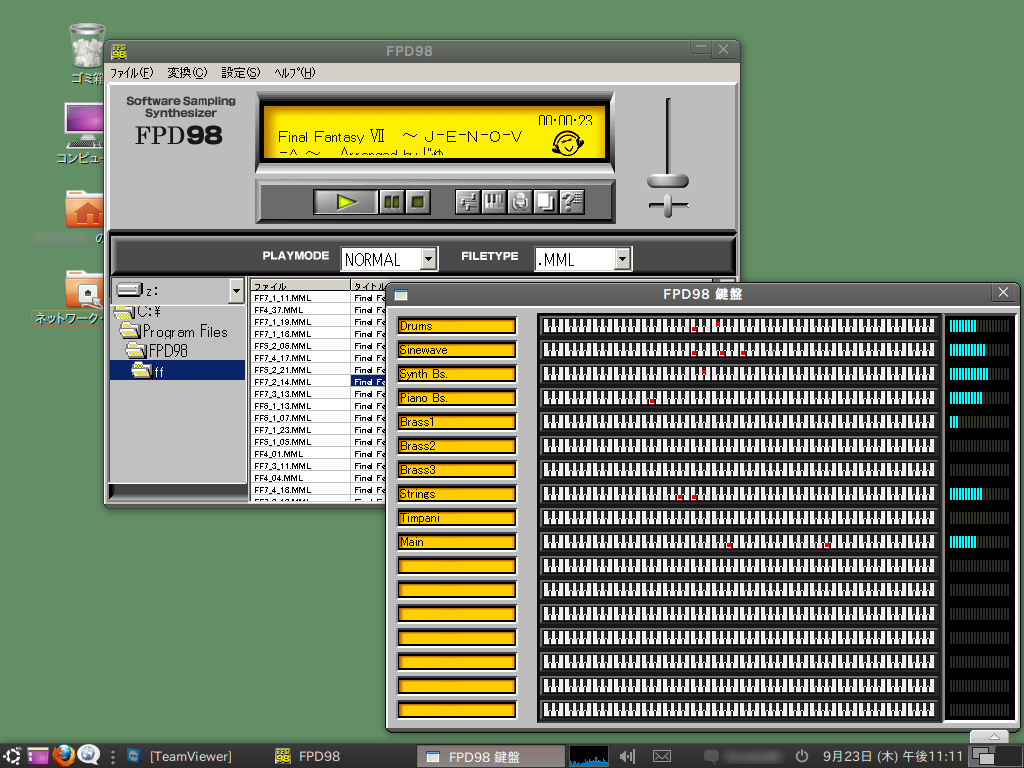Select file FF5_2_06.MML
Viewport: 1024px width, 768px height.
point(283,346)
